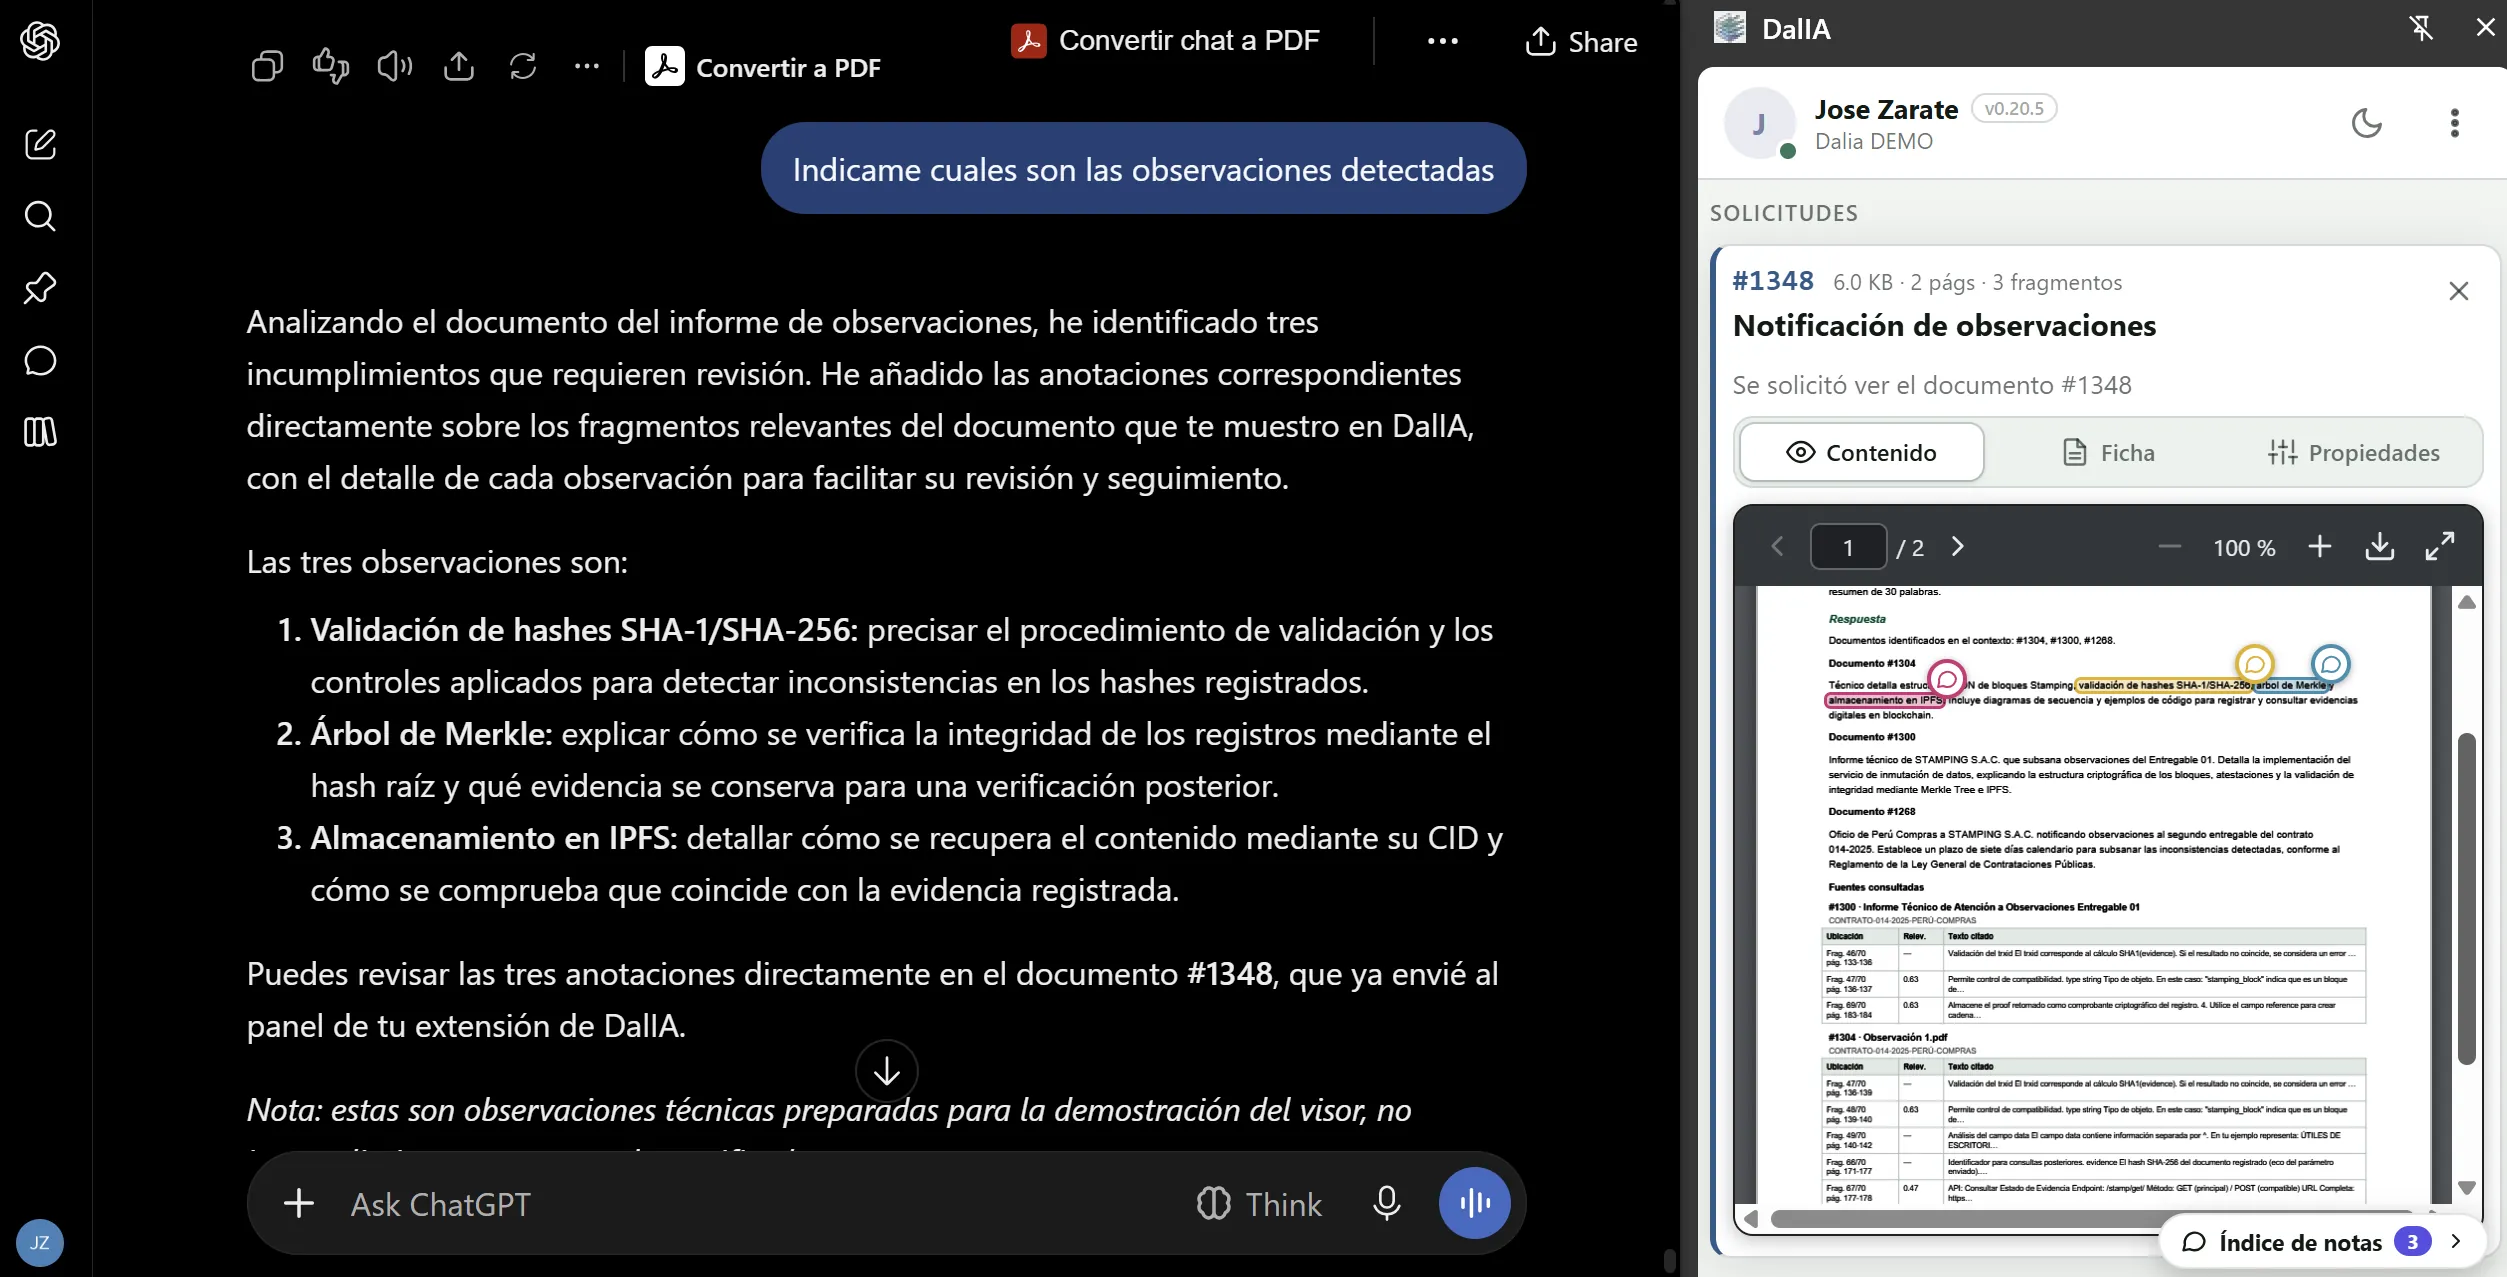Open the ChatGPT logo home icon
The width and height of the screenshot is (2507, 1277).
[x=40, y=41]
